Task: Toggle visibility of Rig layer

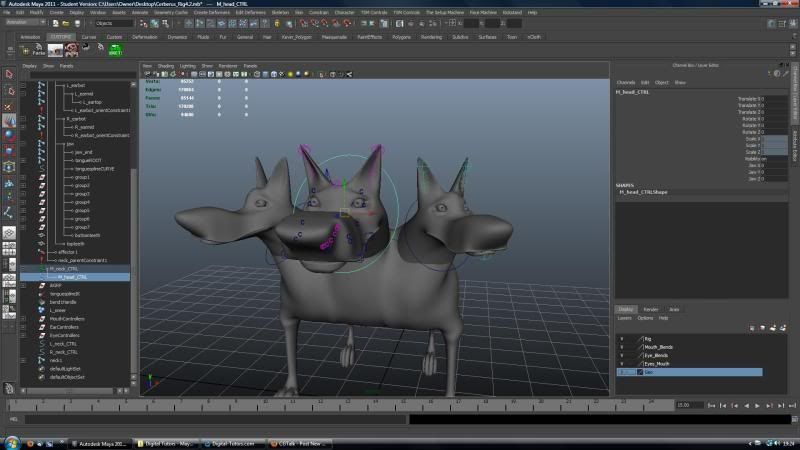Action: (621, 338)
